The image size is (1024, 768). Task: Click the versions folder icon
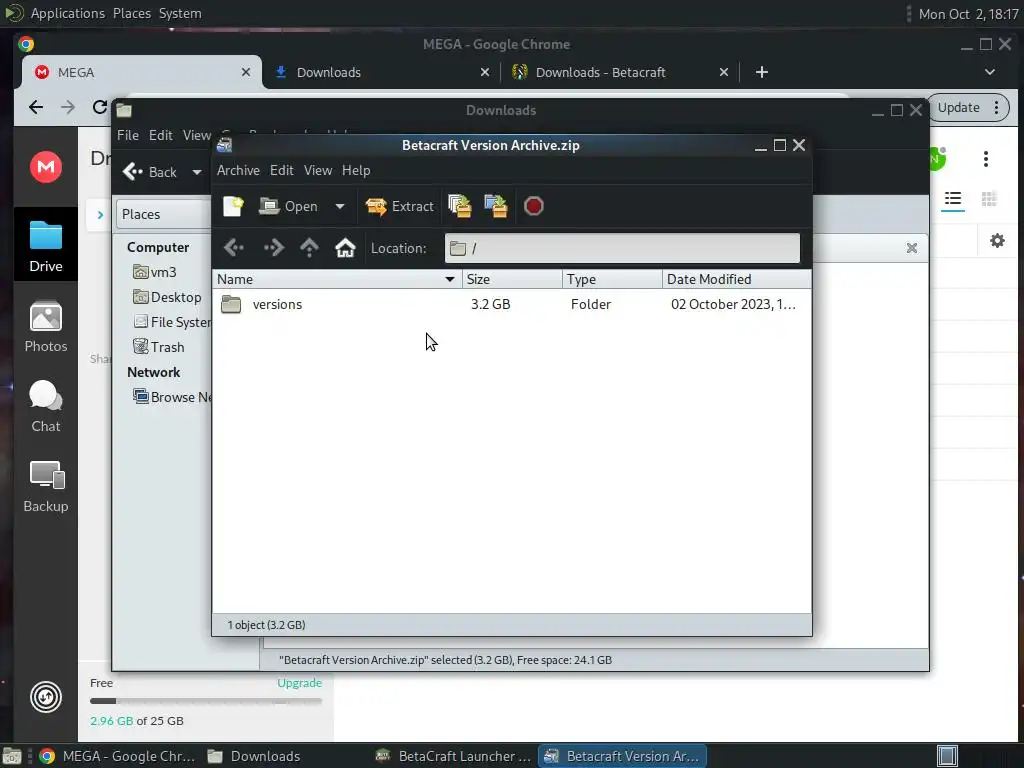(231, 304)
